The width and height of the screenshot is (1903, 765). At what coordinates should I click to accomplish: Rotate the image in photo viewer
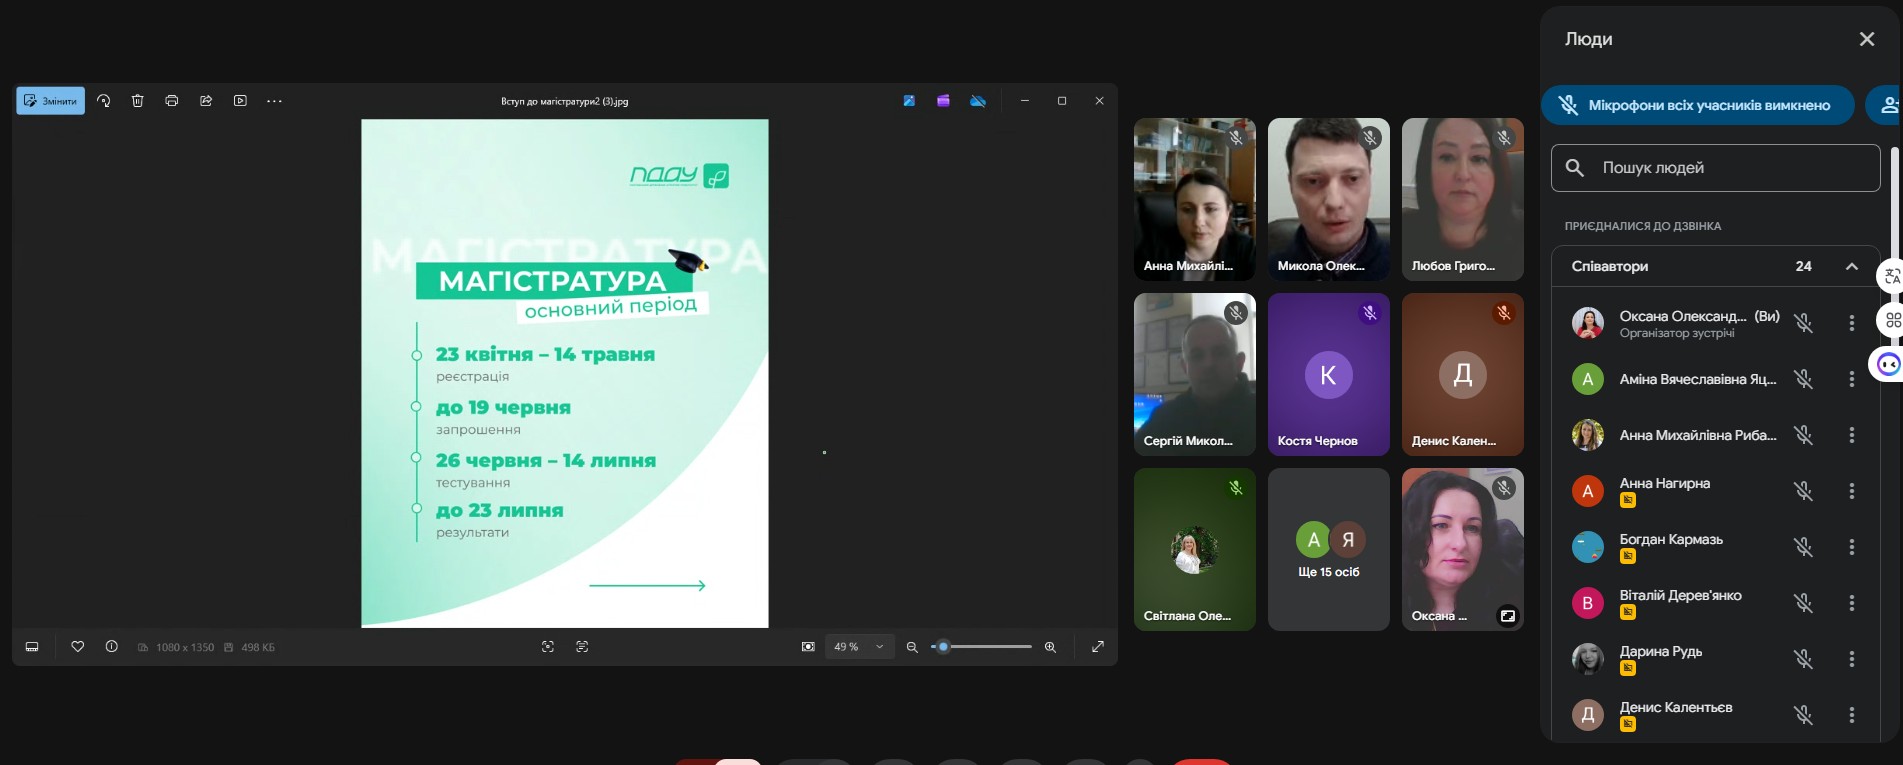[x=104, y=101]
